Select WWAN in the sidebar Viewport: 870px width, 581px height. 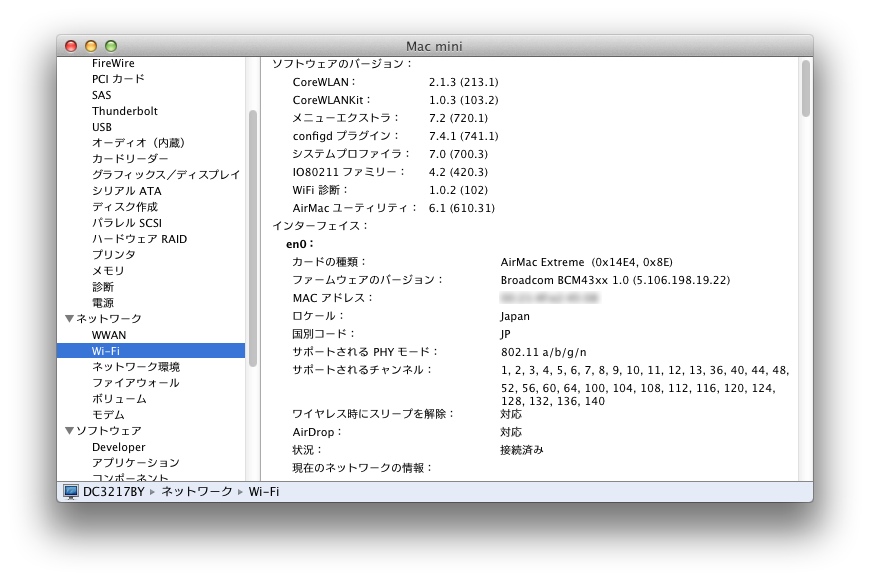point(109,335)
